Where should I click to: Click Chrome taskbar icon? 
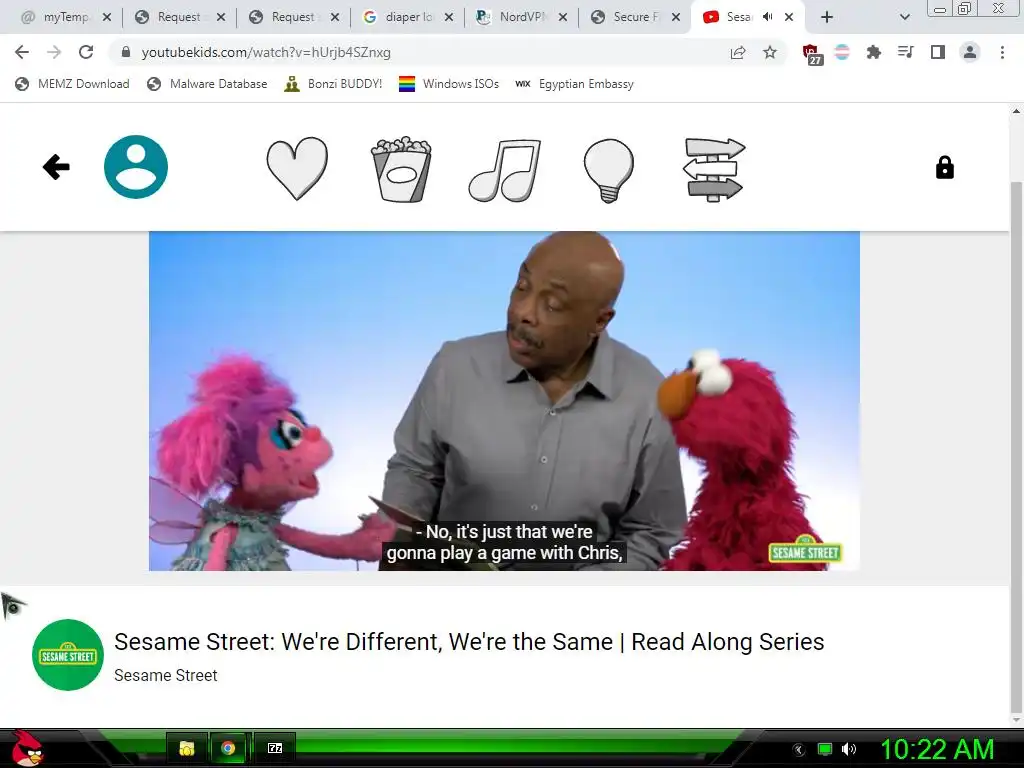(x=228, y=748)
